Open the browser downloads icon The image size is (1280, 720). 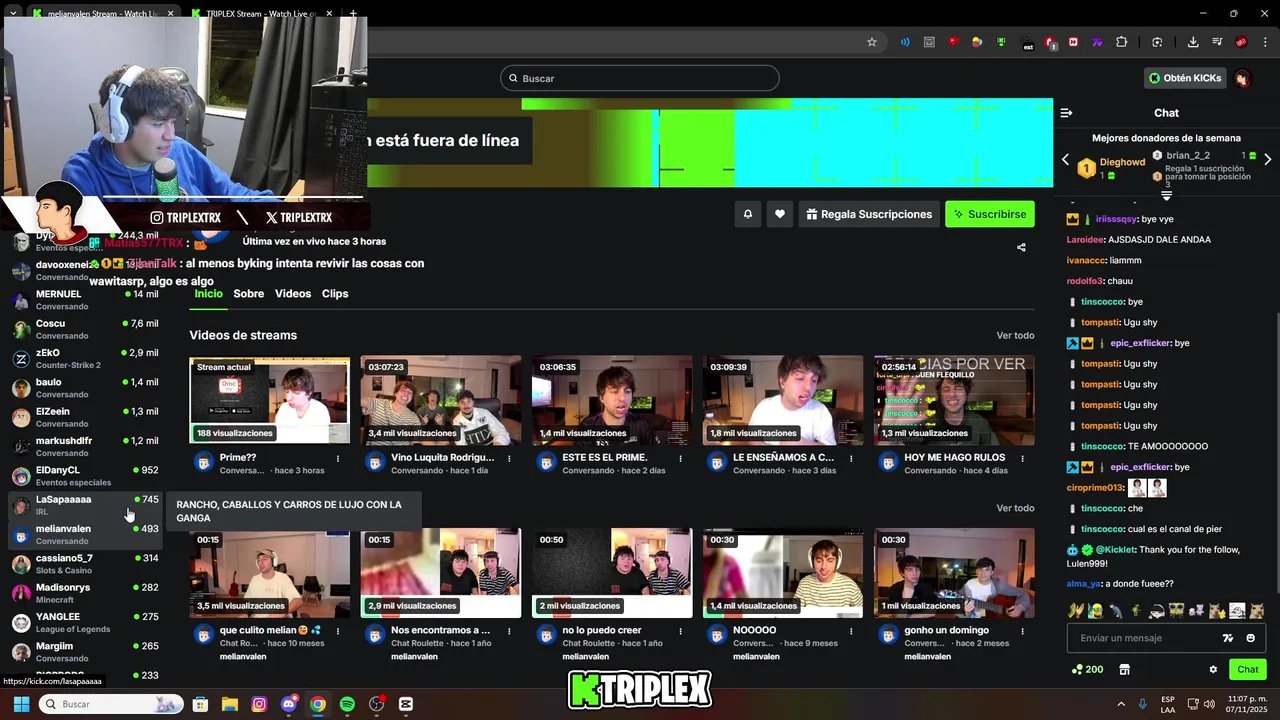[x=1193, y=42]
